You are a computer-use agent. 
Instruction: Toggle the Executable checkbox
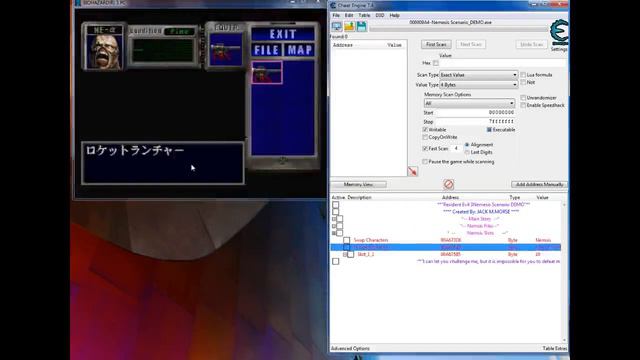[x=489, y=129]
